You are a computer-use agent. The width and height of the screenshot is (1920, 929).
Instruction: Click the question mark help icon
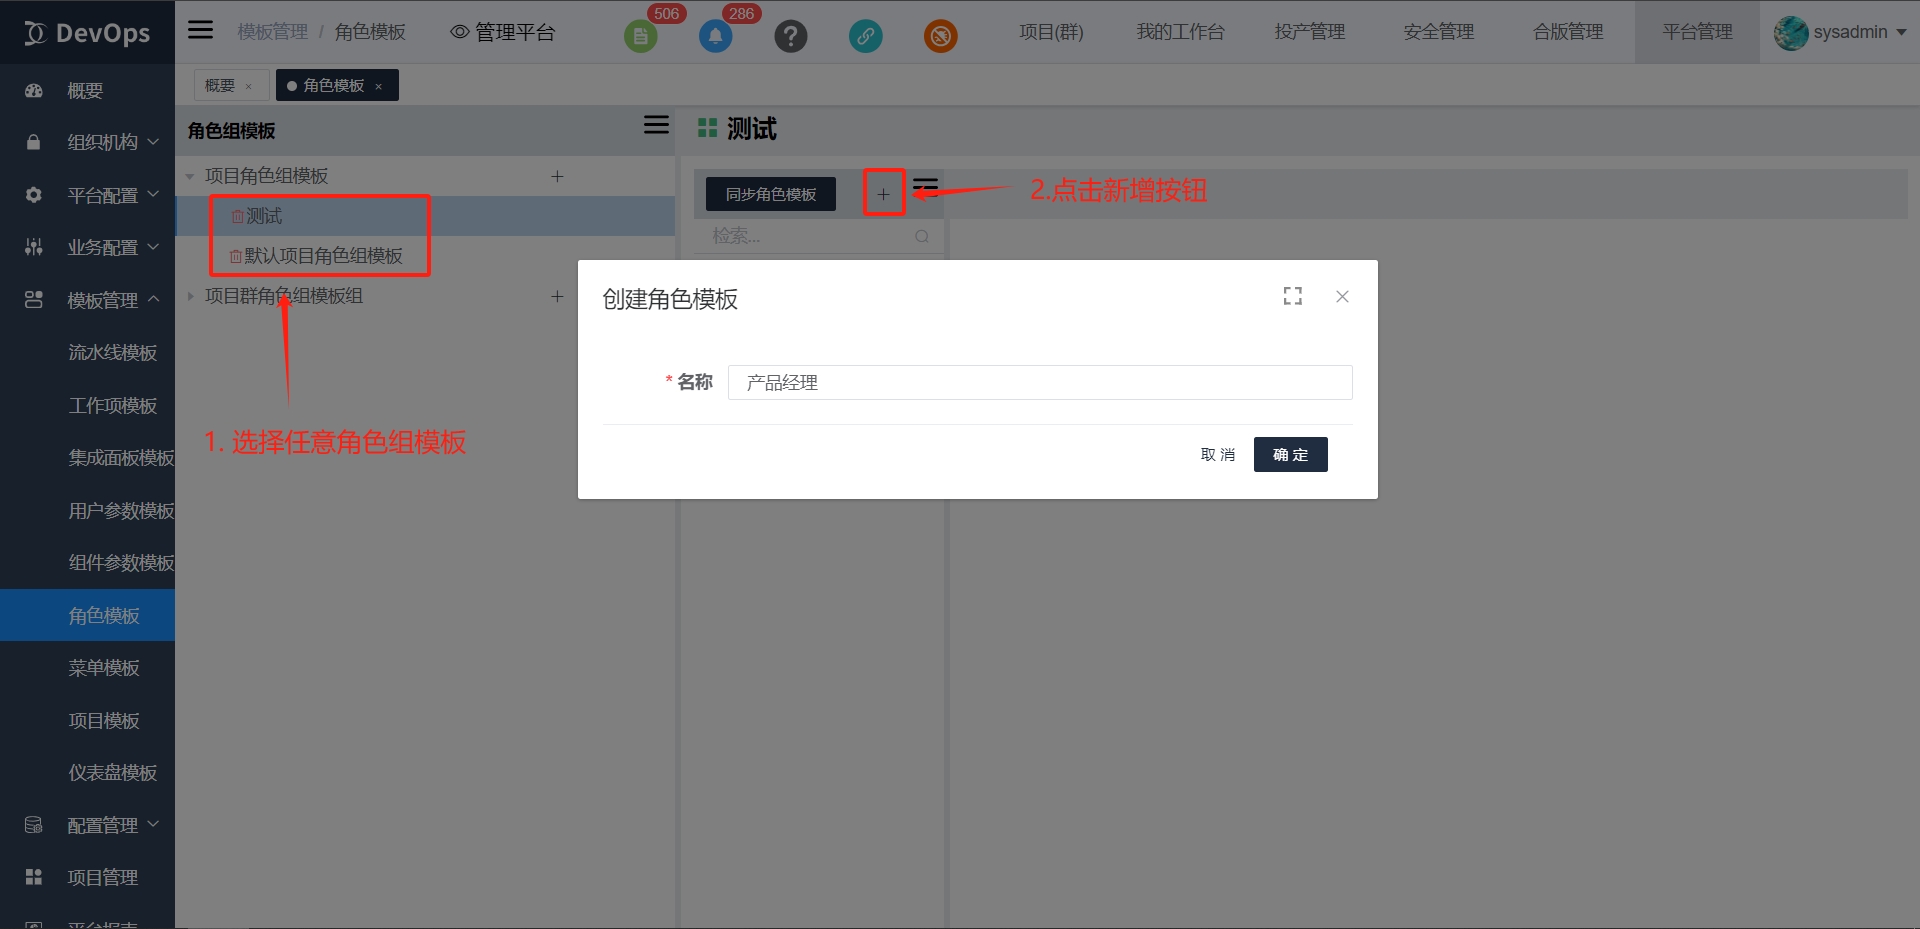(790, 37)
